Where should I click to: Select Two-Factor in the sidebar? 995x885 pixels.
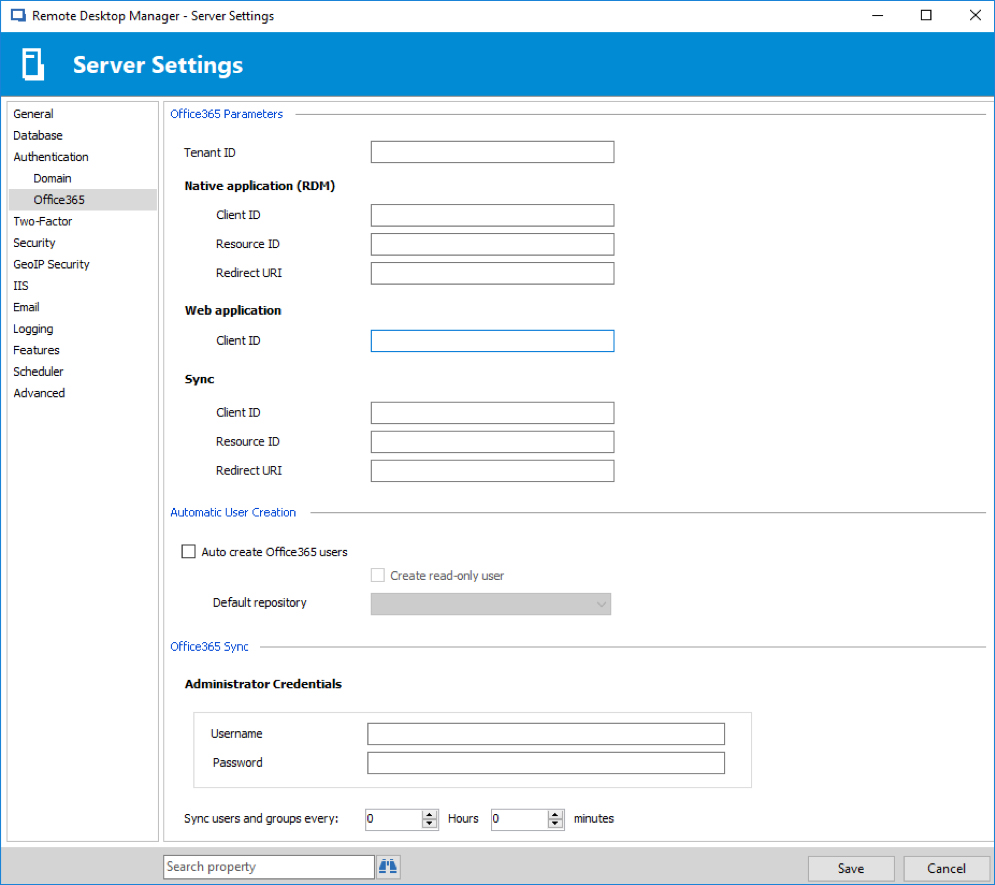tap(43, 221)
